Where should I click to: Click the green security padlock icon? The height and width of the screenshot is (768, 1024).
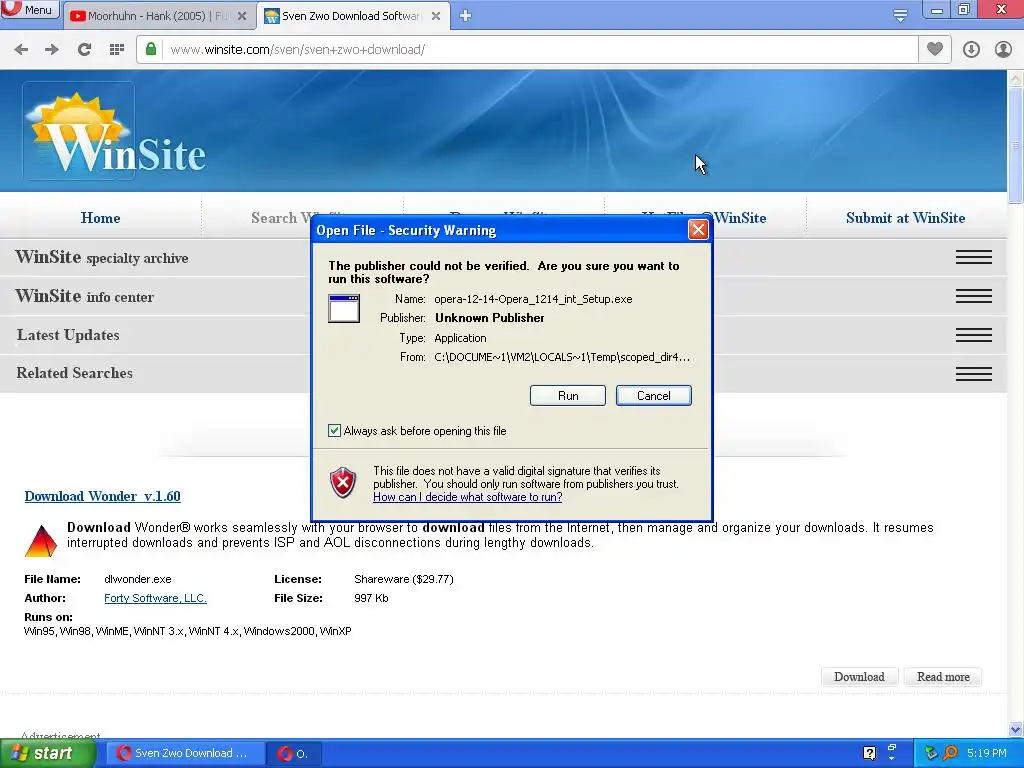coord(151,49)
